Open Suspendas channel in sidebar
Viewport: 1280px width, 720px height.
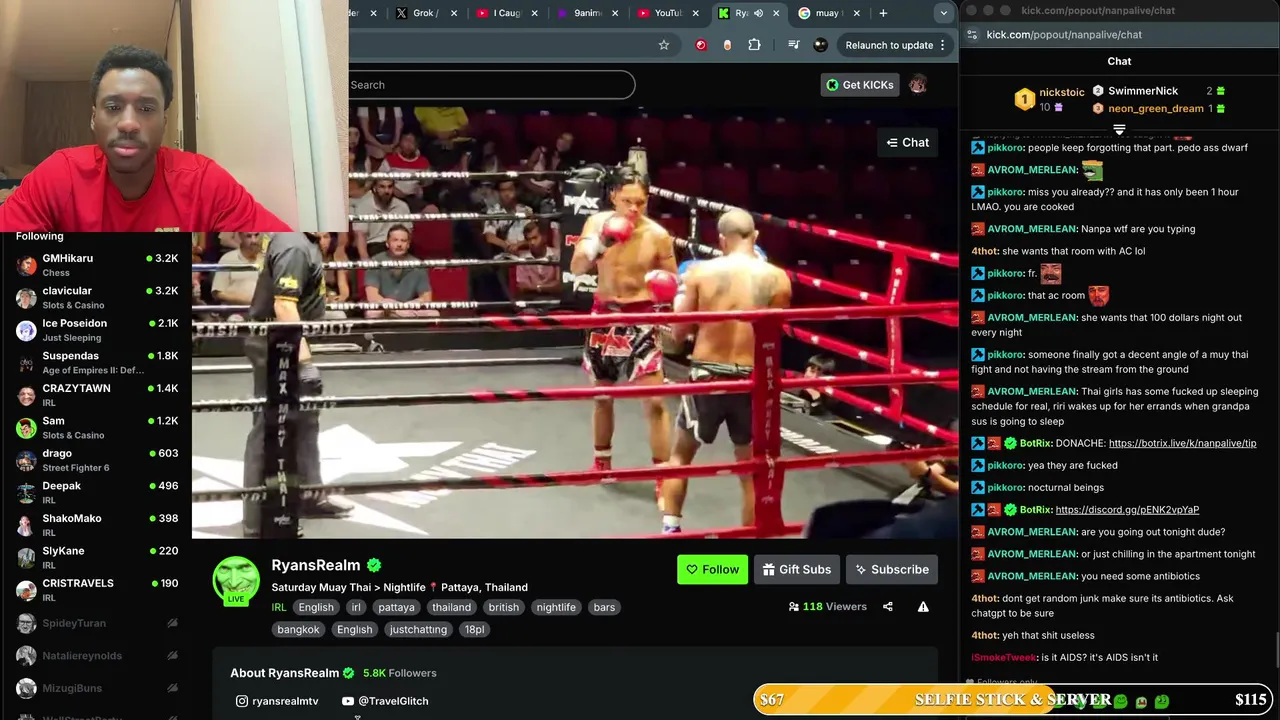pyautogui.click(x=97, y=362)
